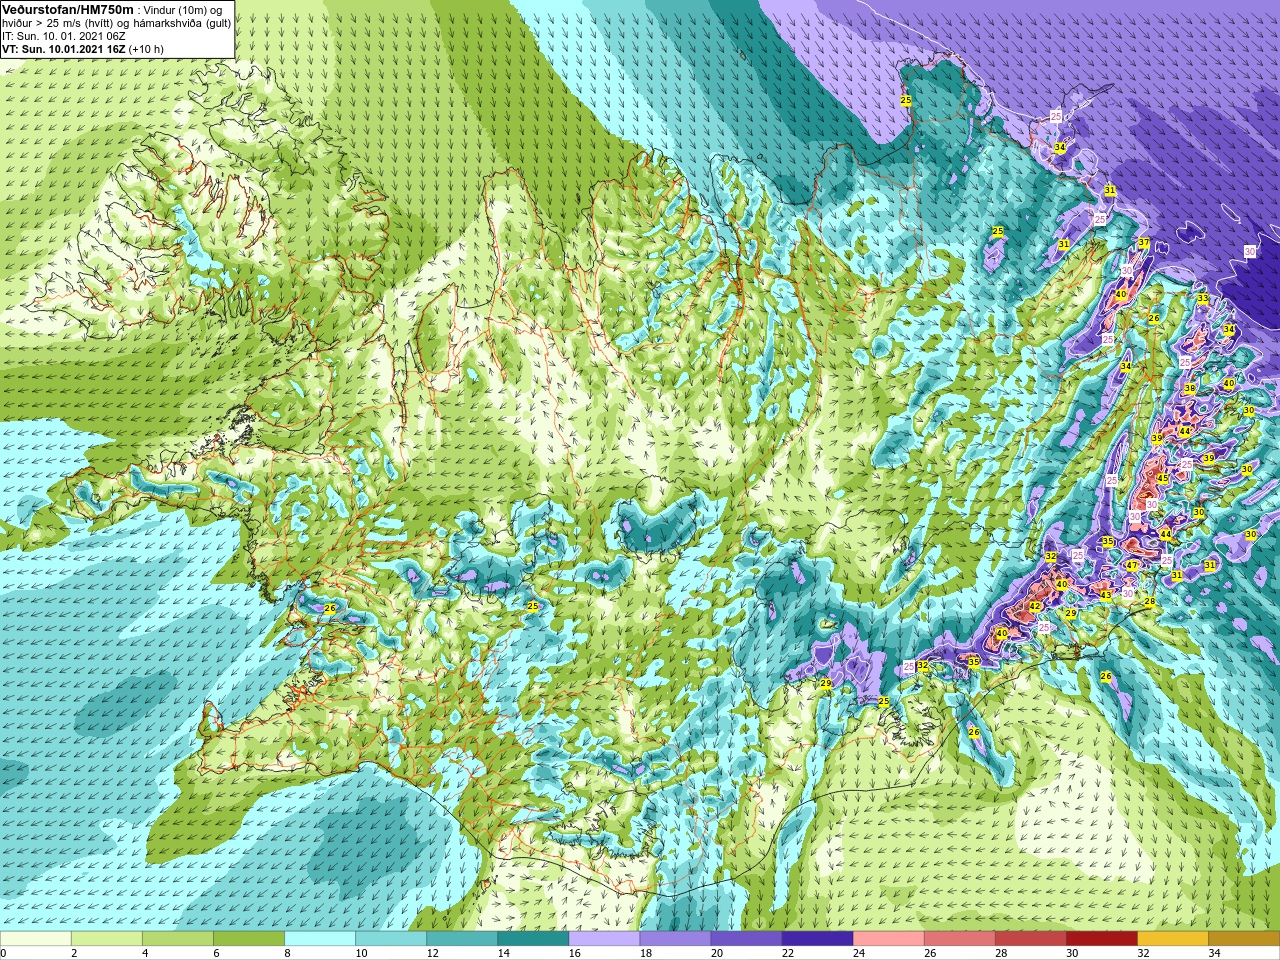1280x960 pixels.
Task: Click the yellow gust label 42
Action: point(1035,606)
